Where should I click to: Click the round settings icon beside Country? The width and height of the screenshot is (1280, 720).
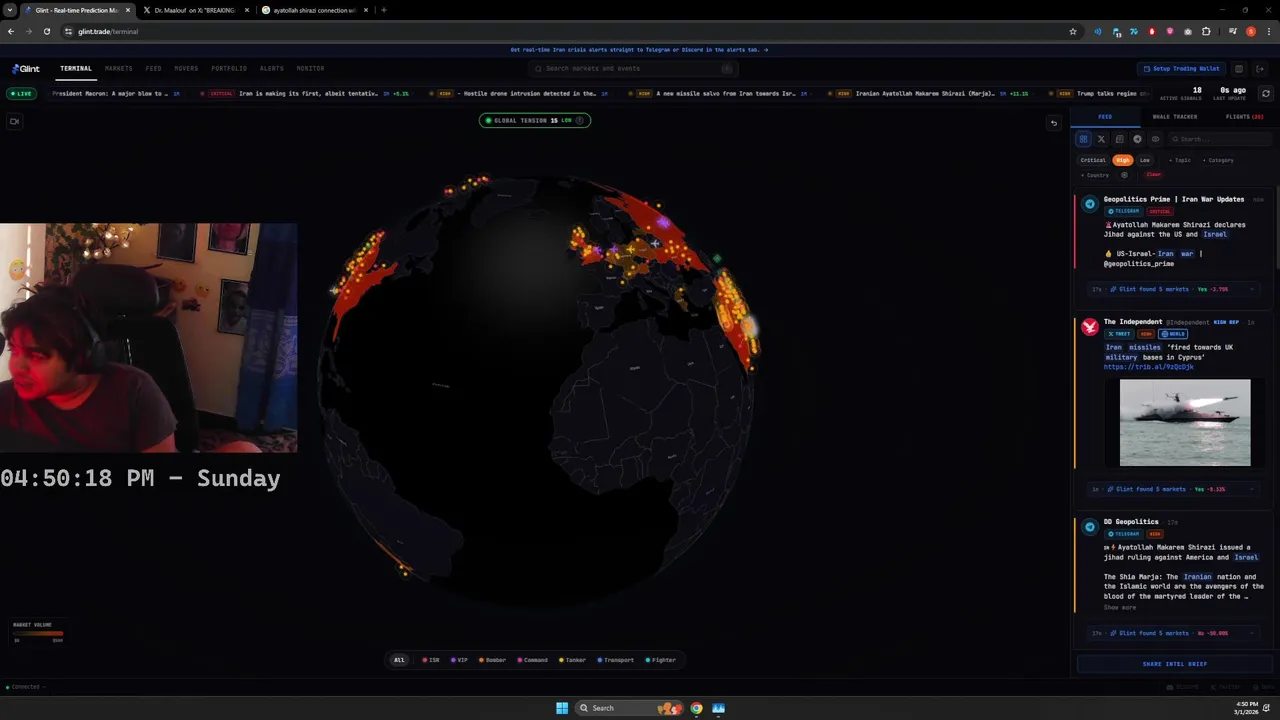[x=1124, y=175]
